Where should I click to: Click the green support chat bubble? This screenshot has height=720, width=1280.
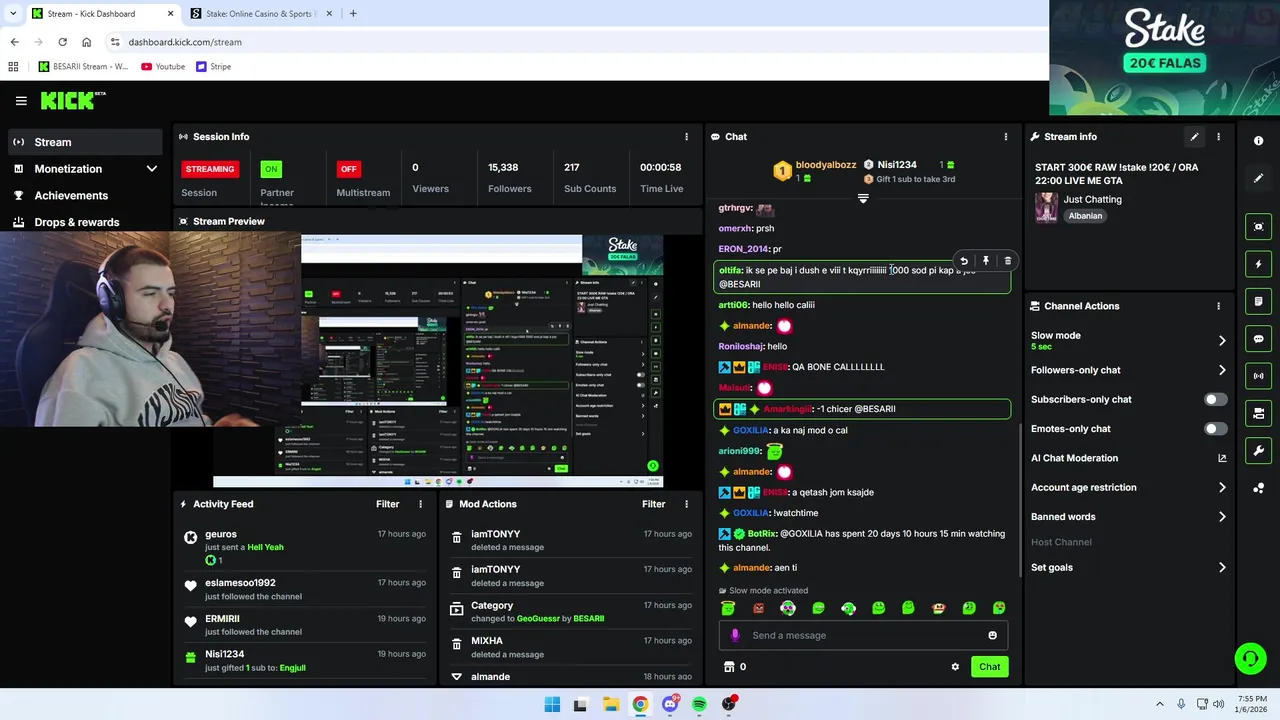(1250, 658)
